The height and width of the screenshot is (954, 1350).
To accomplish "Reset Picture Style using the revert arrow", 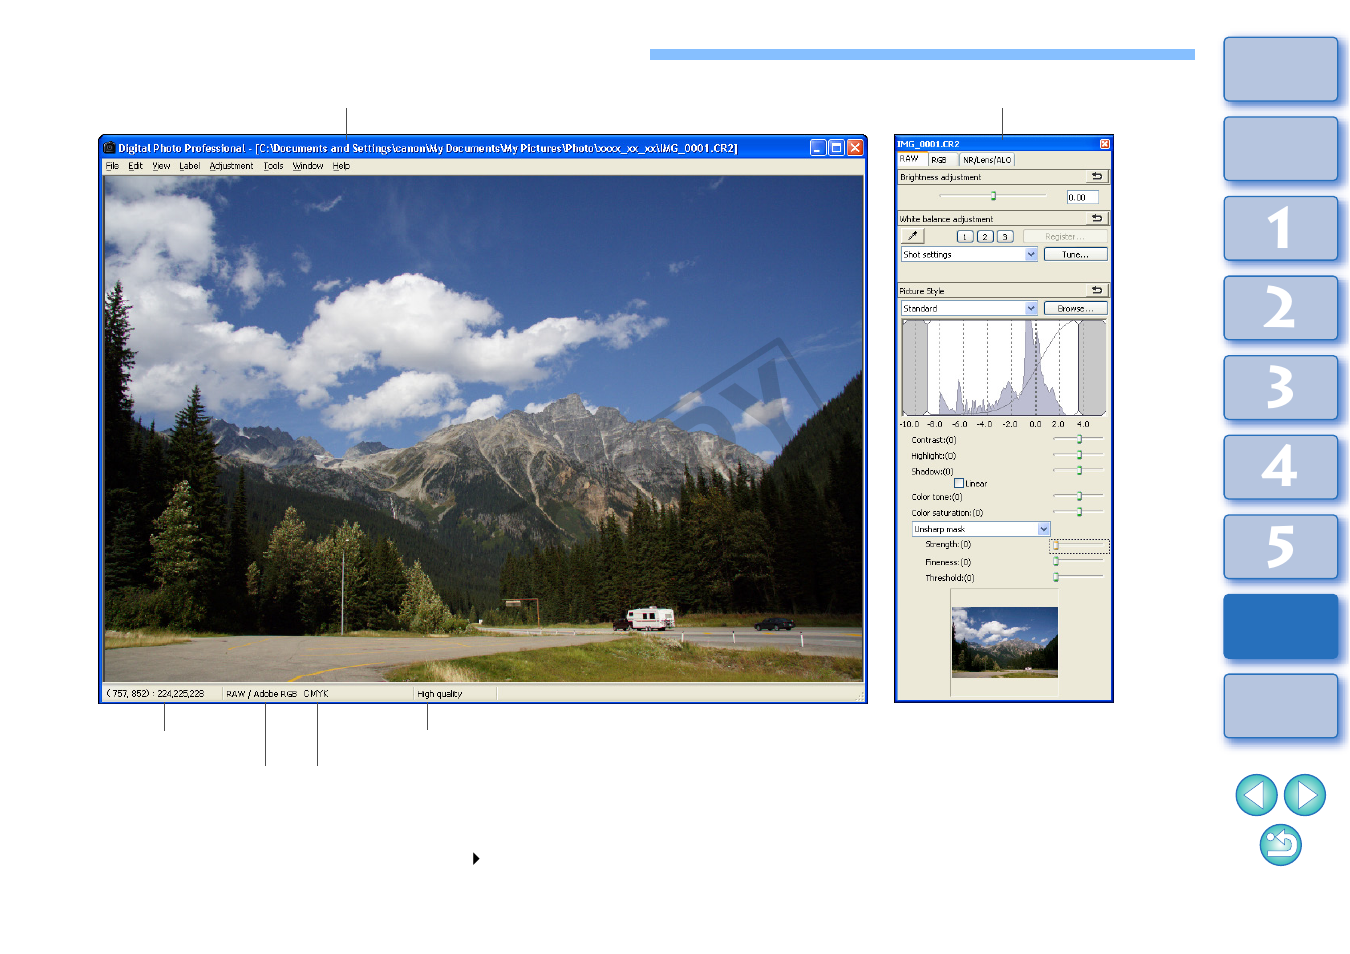I will [x=1097, y=291].
